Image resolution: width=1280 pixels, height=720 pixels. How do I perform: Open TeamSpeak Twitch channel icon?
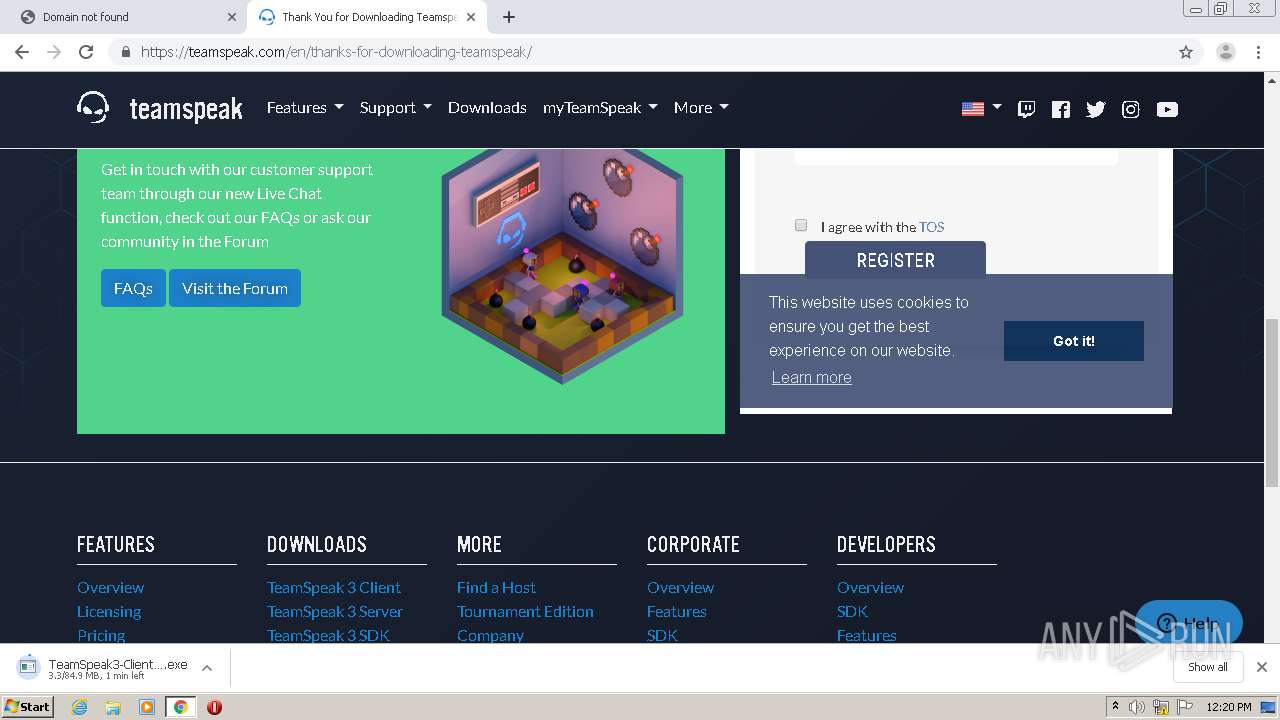coord(1026,109)
